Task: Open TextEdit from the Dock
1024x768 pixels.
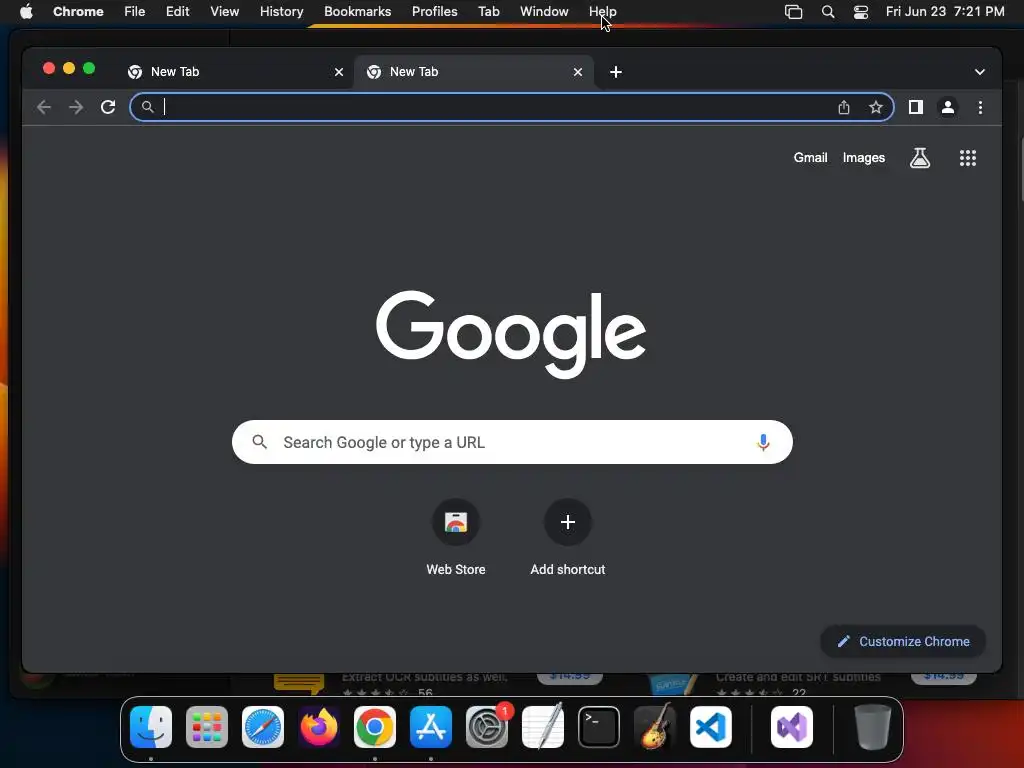Action: [x=543, y=727]
